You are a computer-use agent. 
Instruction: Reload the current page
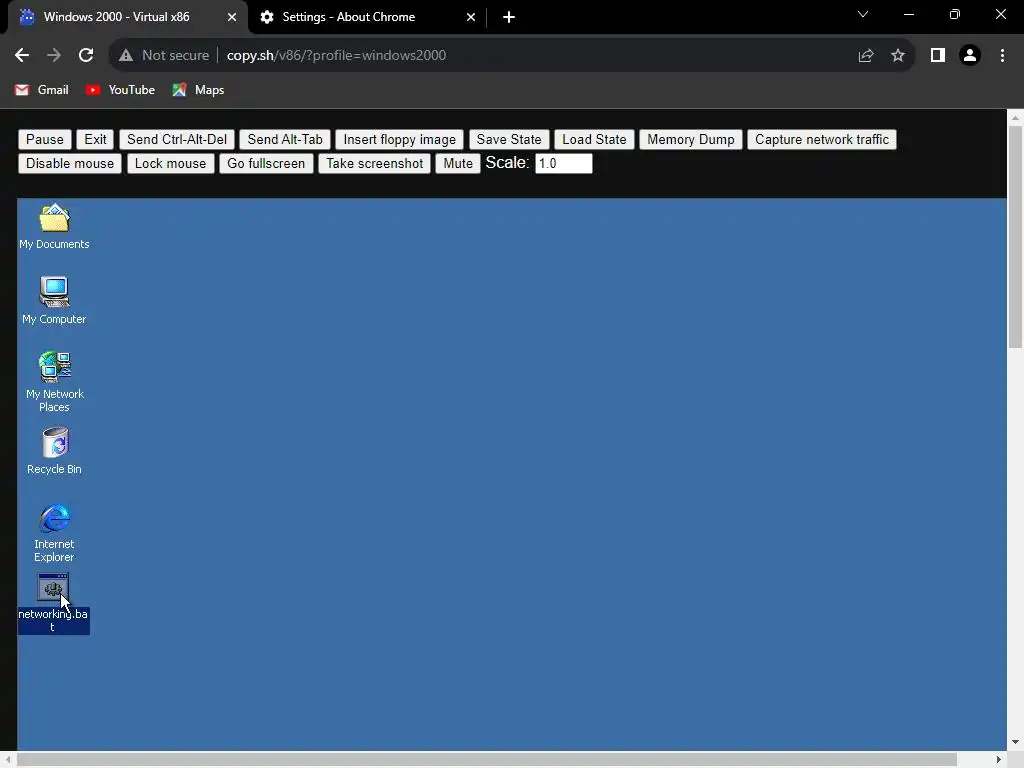tap(86, 56)
